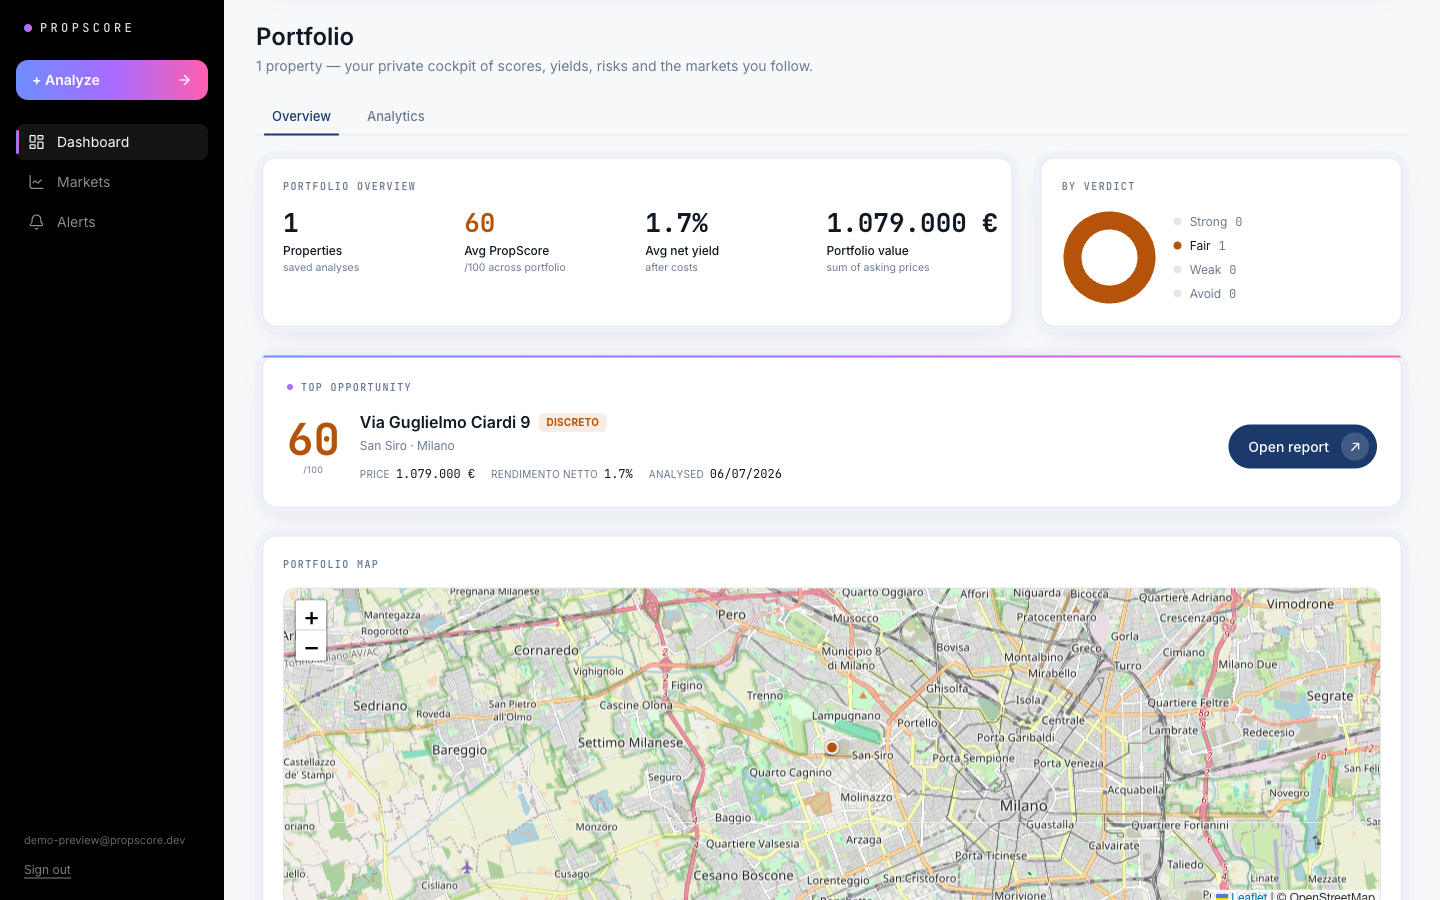The height and width of the screenshot is (900, 1440).
Task: Zoom out on the portfolio map
Action: tap(311, 647)
